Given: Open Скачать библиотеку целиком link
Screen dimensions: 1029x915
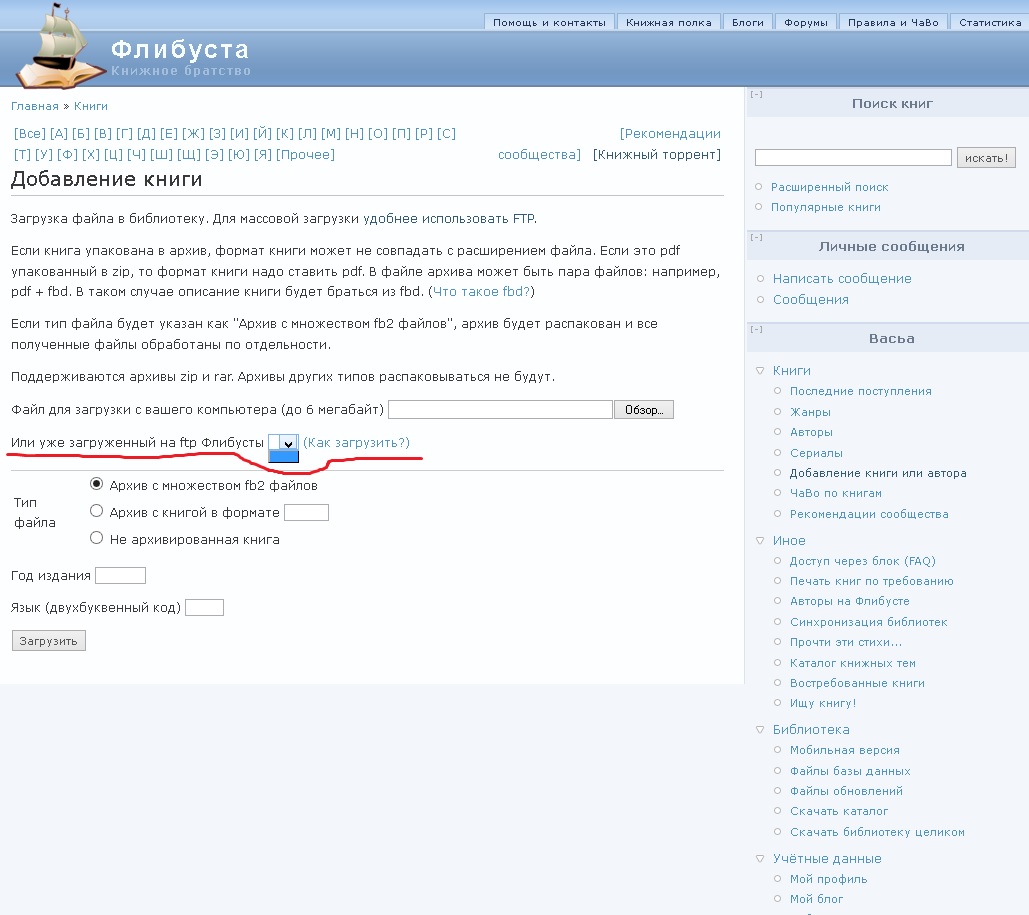Looking at the screenshot, I should (877, 832).
